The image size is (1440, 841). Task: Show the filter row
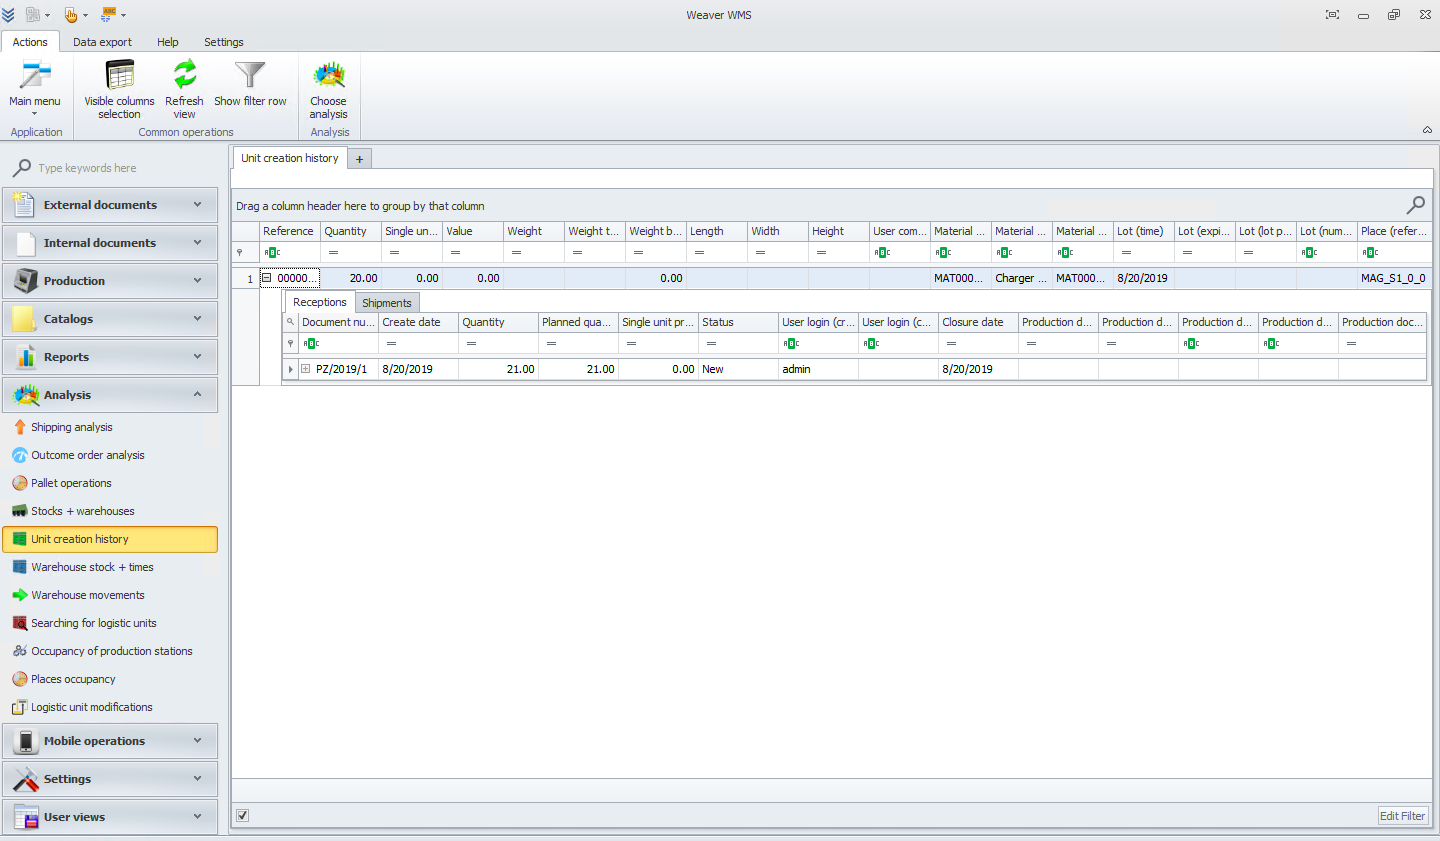coord(250,83)
